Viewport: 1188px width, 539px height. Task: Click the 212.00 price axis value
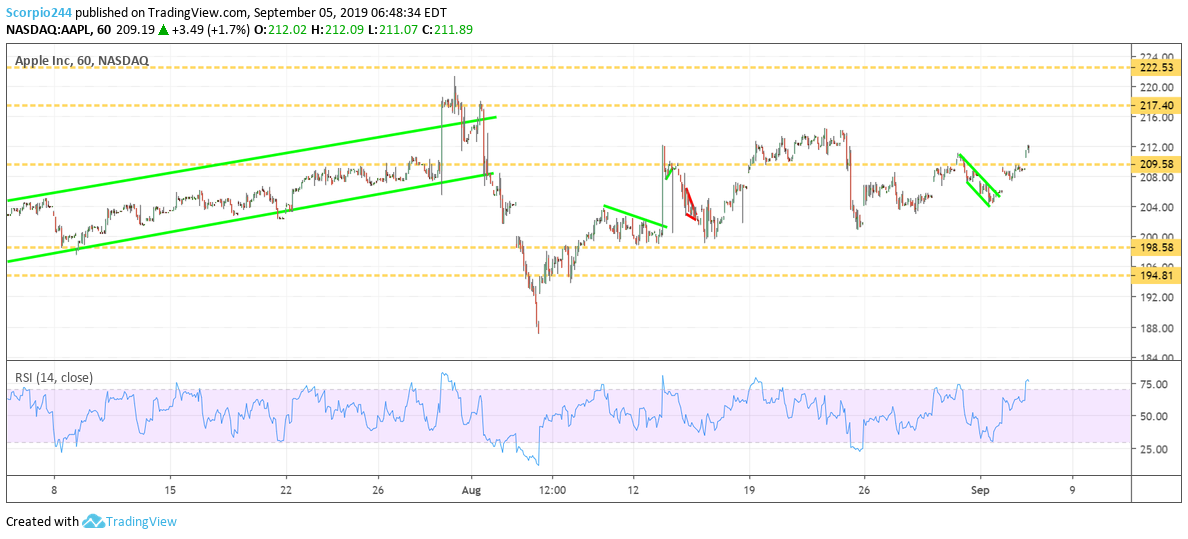1158,148
